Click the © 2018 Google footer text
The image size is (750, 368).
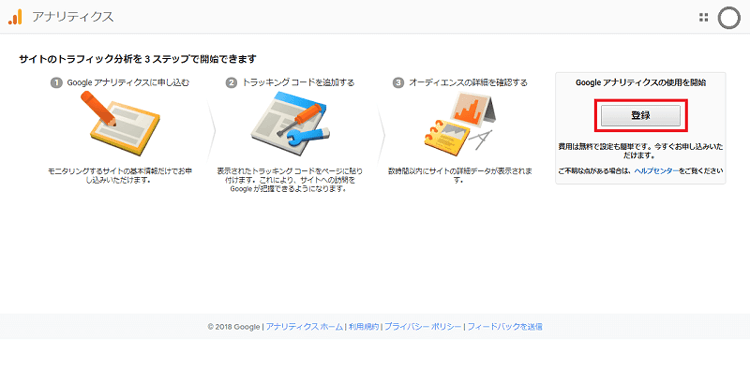[x=234, y=327]
